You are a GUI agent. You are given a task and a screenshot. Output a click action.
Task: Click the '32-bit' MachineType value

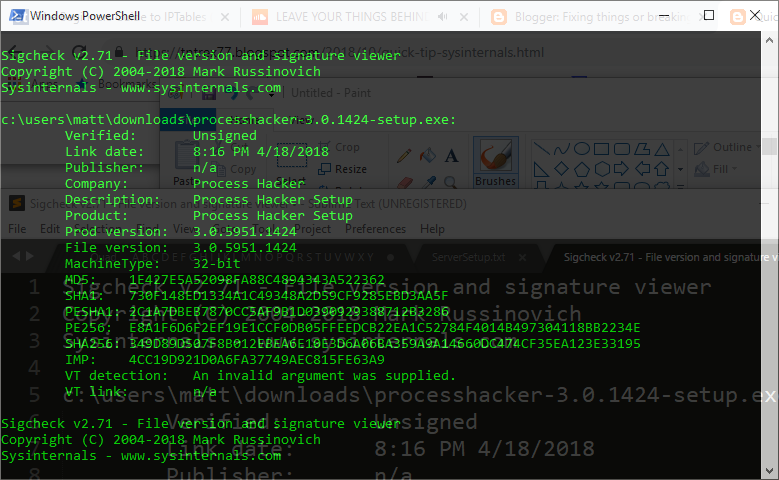pyautogui.click(x=217, y=263)
